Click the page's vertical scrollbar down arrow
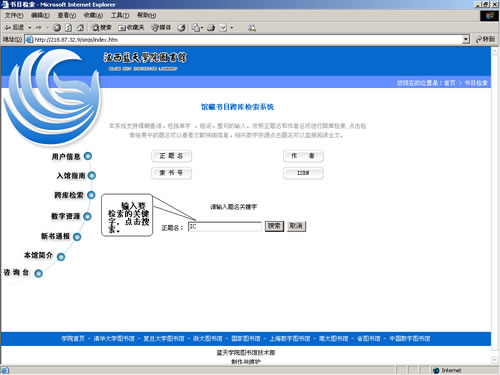The width and height of the screenshot is (500, 375). [495, 360]
